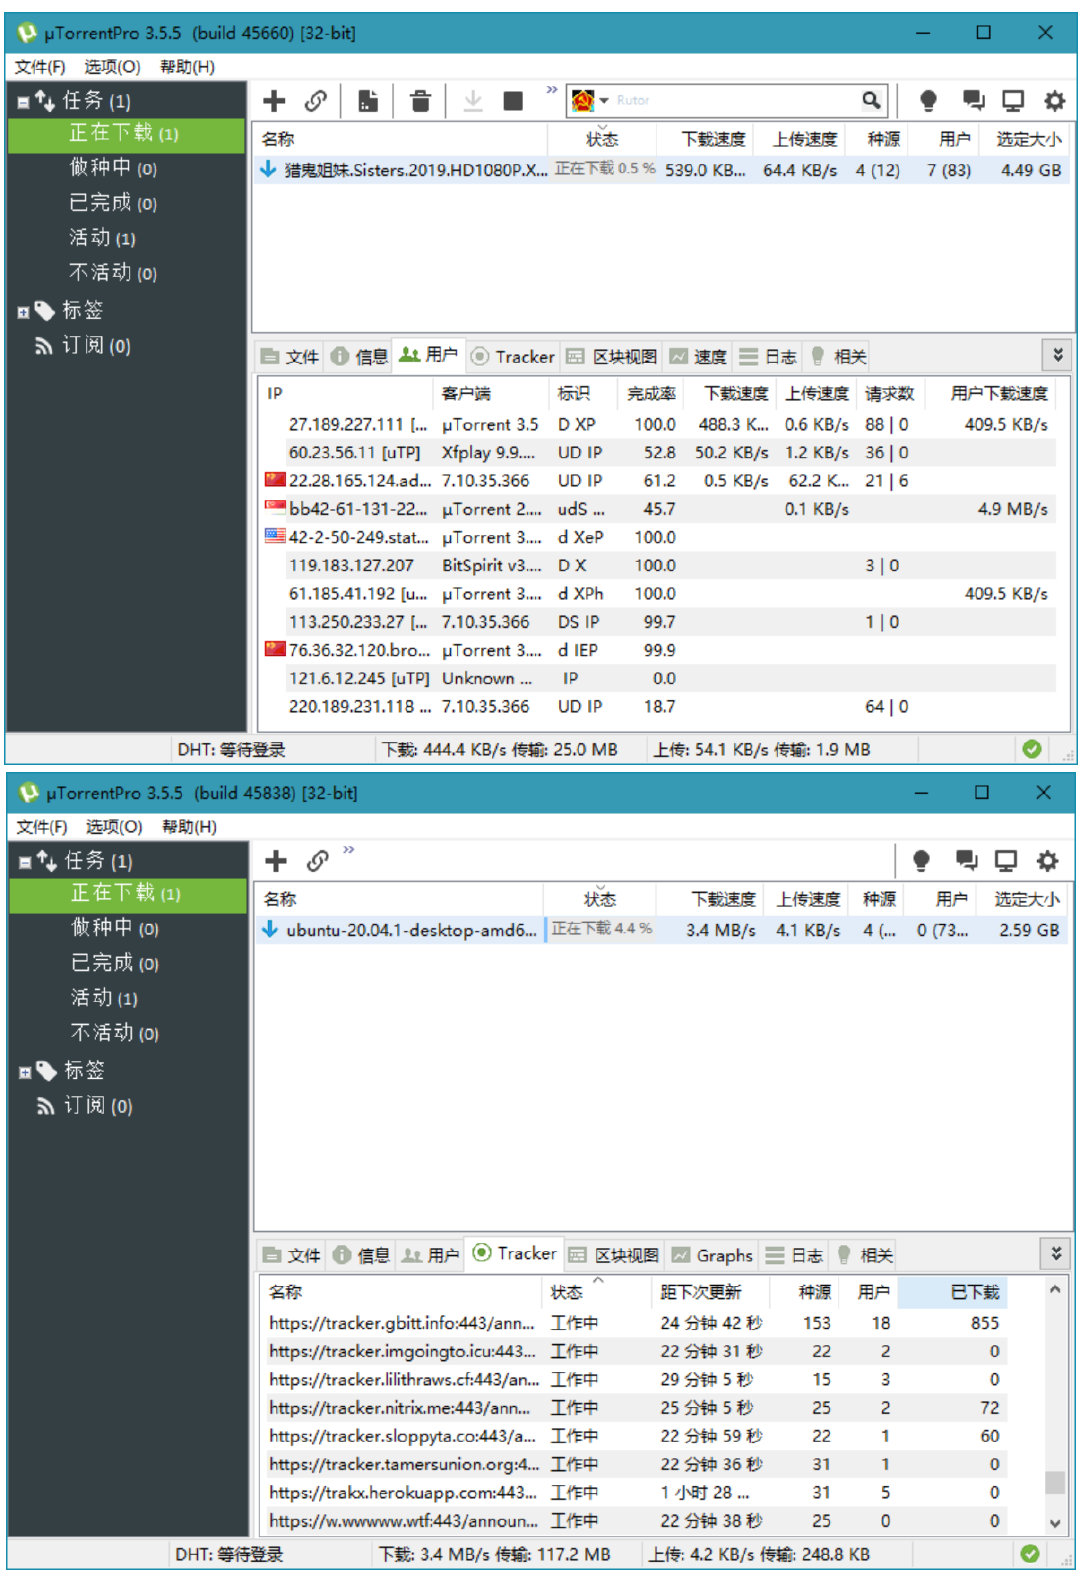Click the tracker list scrollbar down arrow
Image resolution: width=1080 pixels, height=1580 pixels.
tap(1054, 1523)
